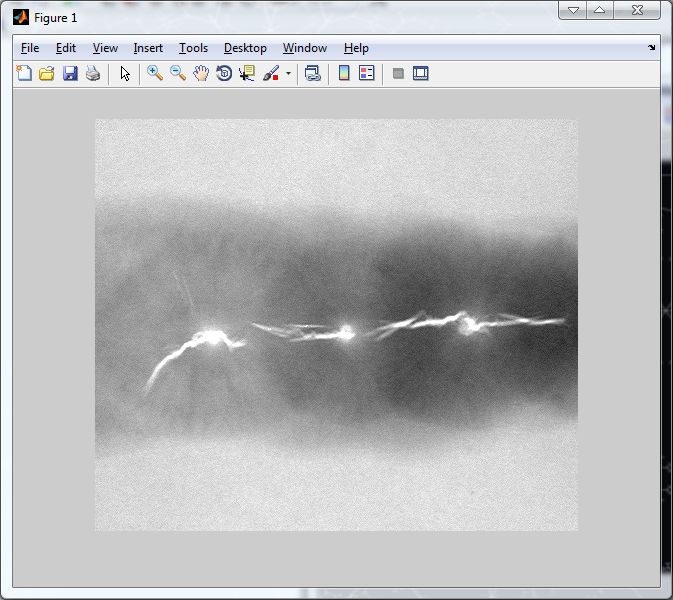Screen dimensions: 673x600
Task: Save the figure using the floppy disk icon
Action: coord(70,73)
